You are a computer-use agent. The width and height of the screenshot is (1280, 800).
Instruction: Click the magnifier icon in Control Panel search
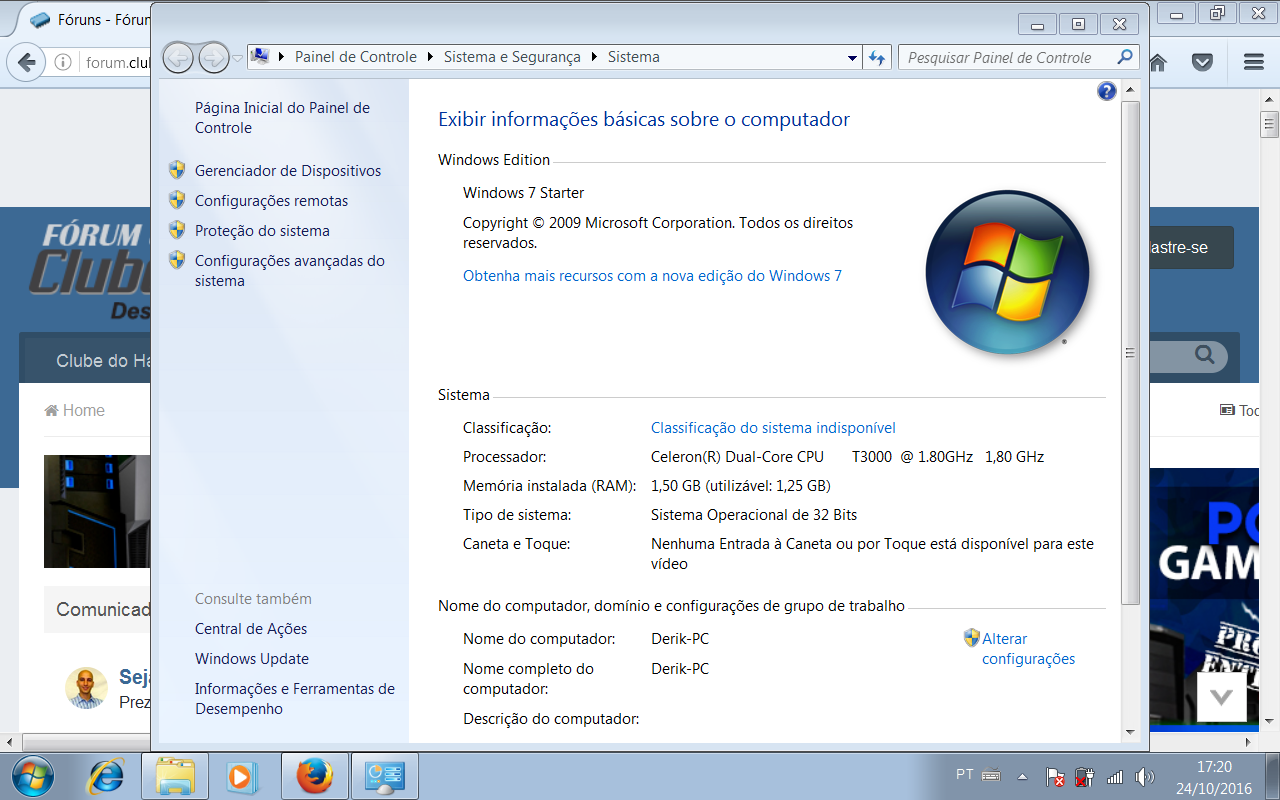tap(1125, 57)
